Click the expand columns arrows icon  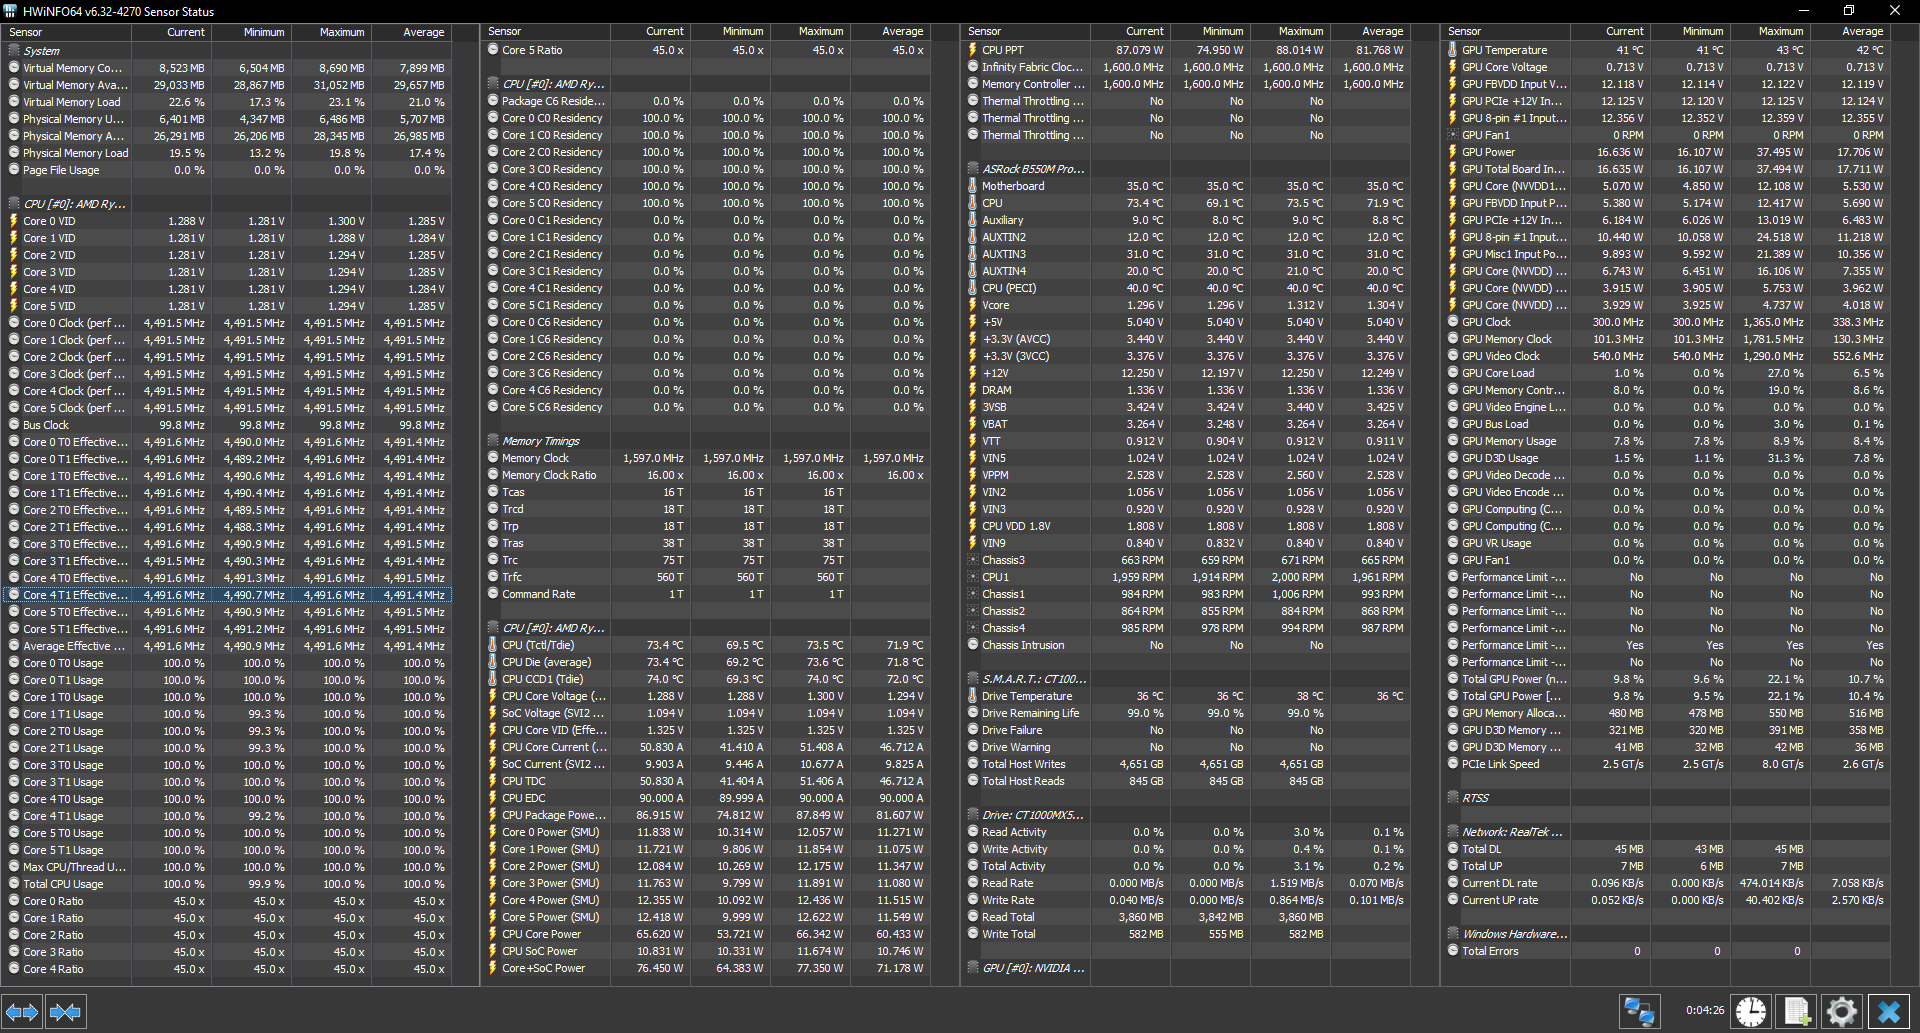(x=22, y=1012)
